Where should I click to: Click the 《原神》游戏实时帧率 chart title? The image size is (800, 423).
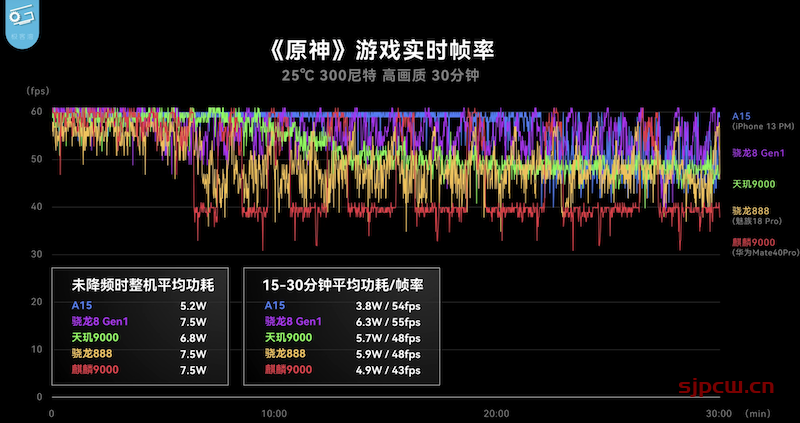(400, 49)
